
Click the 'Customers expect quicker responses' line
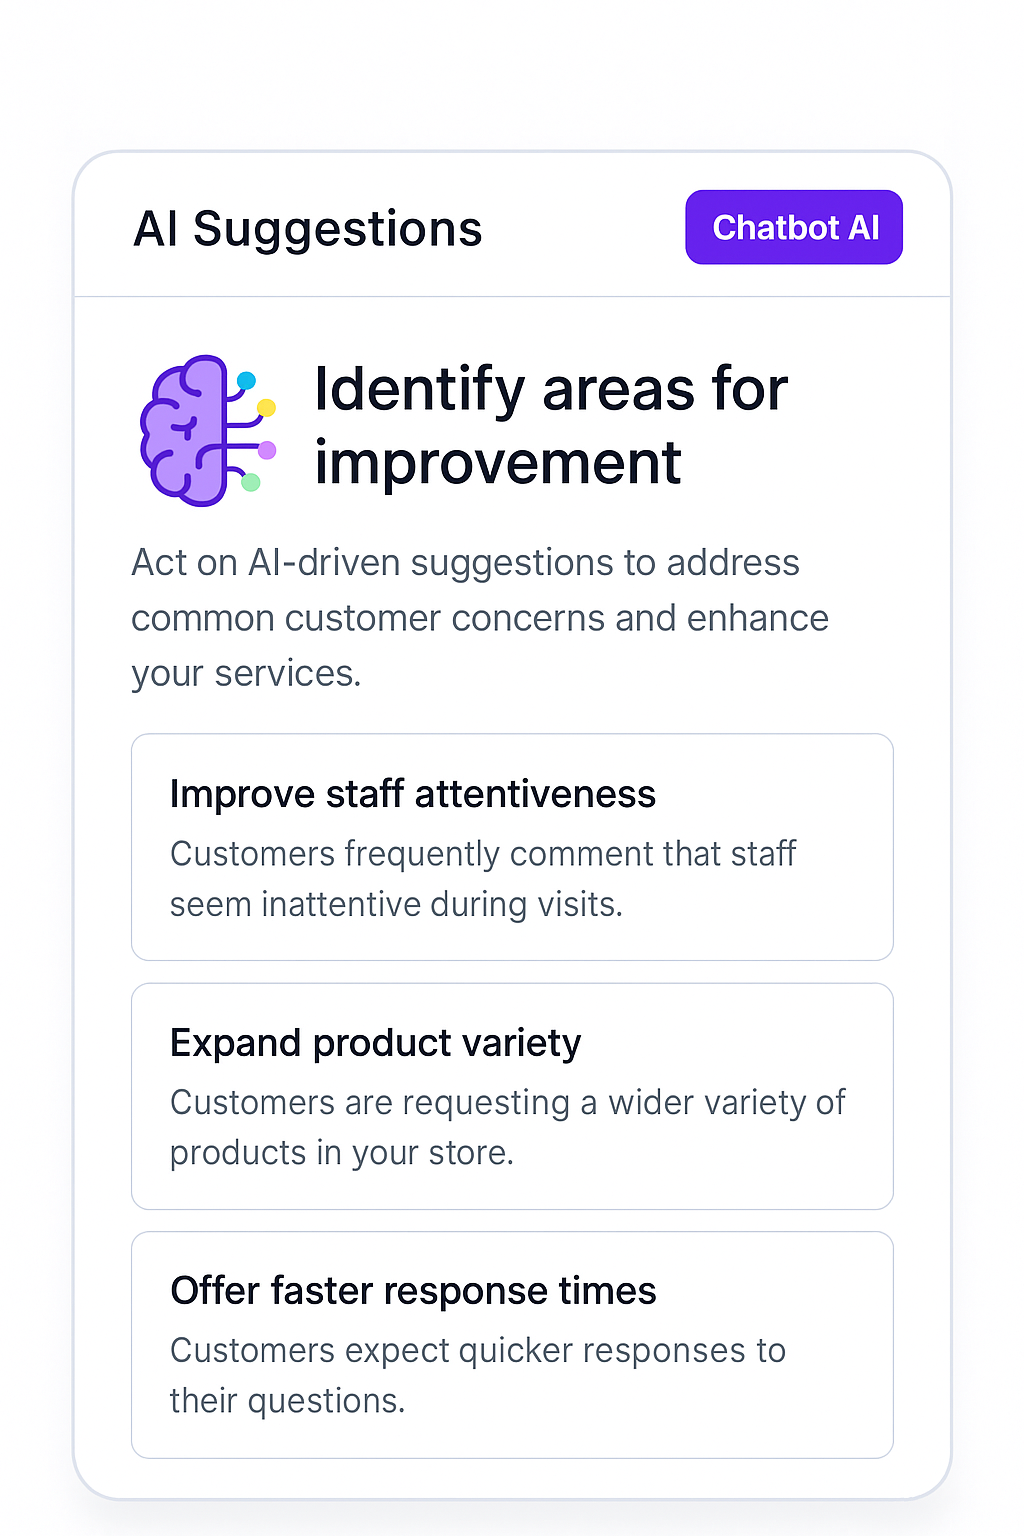point(477,1350)
